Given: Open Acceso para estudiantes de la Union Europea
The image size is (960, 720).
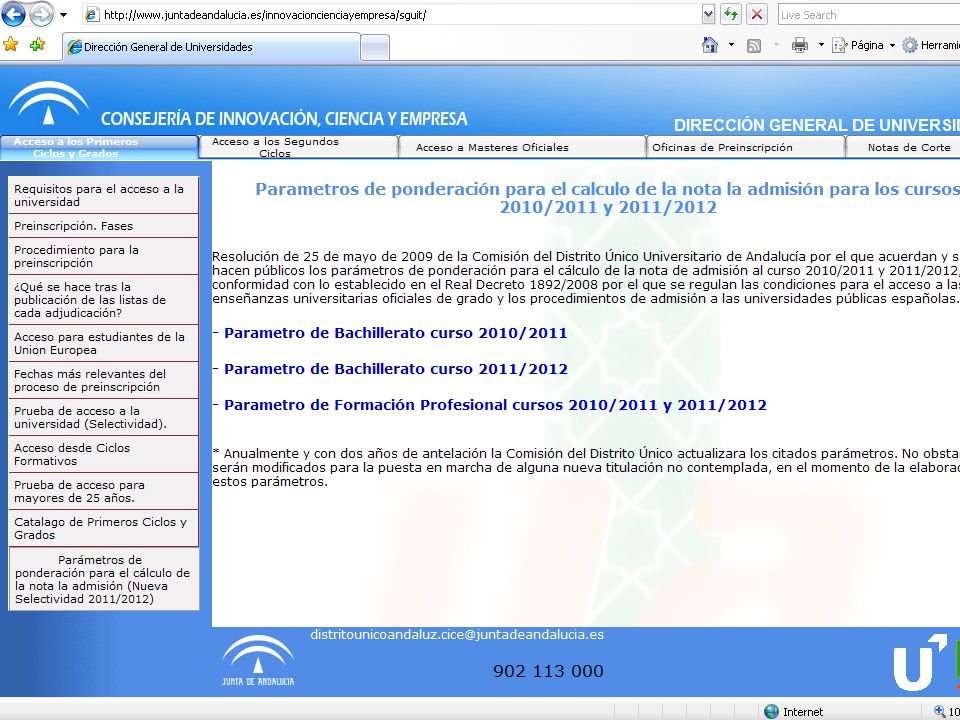Looking at the screenshot, I should [103, 343].
